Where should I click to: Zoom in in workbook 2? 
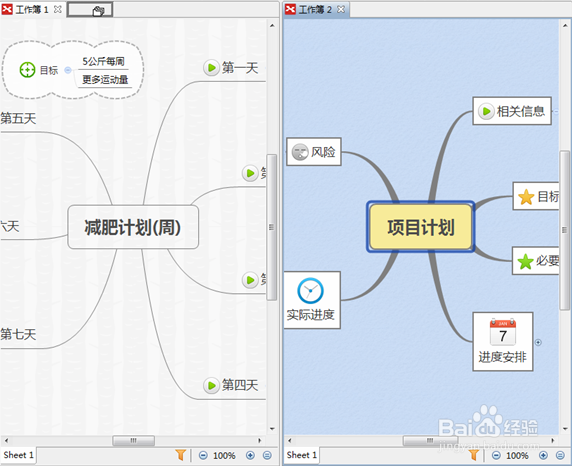point(543,455)
